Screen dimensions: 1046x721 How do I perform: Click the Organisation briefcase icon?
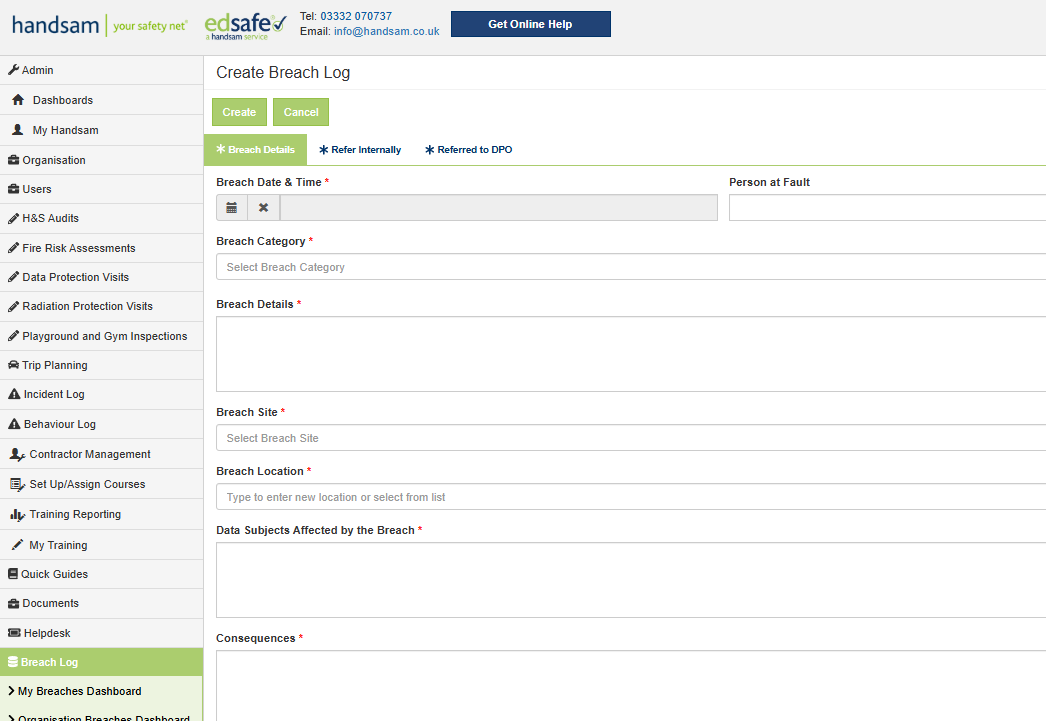tap(13, 160)
